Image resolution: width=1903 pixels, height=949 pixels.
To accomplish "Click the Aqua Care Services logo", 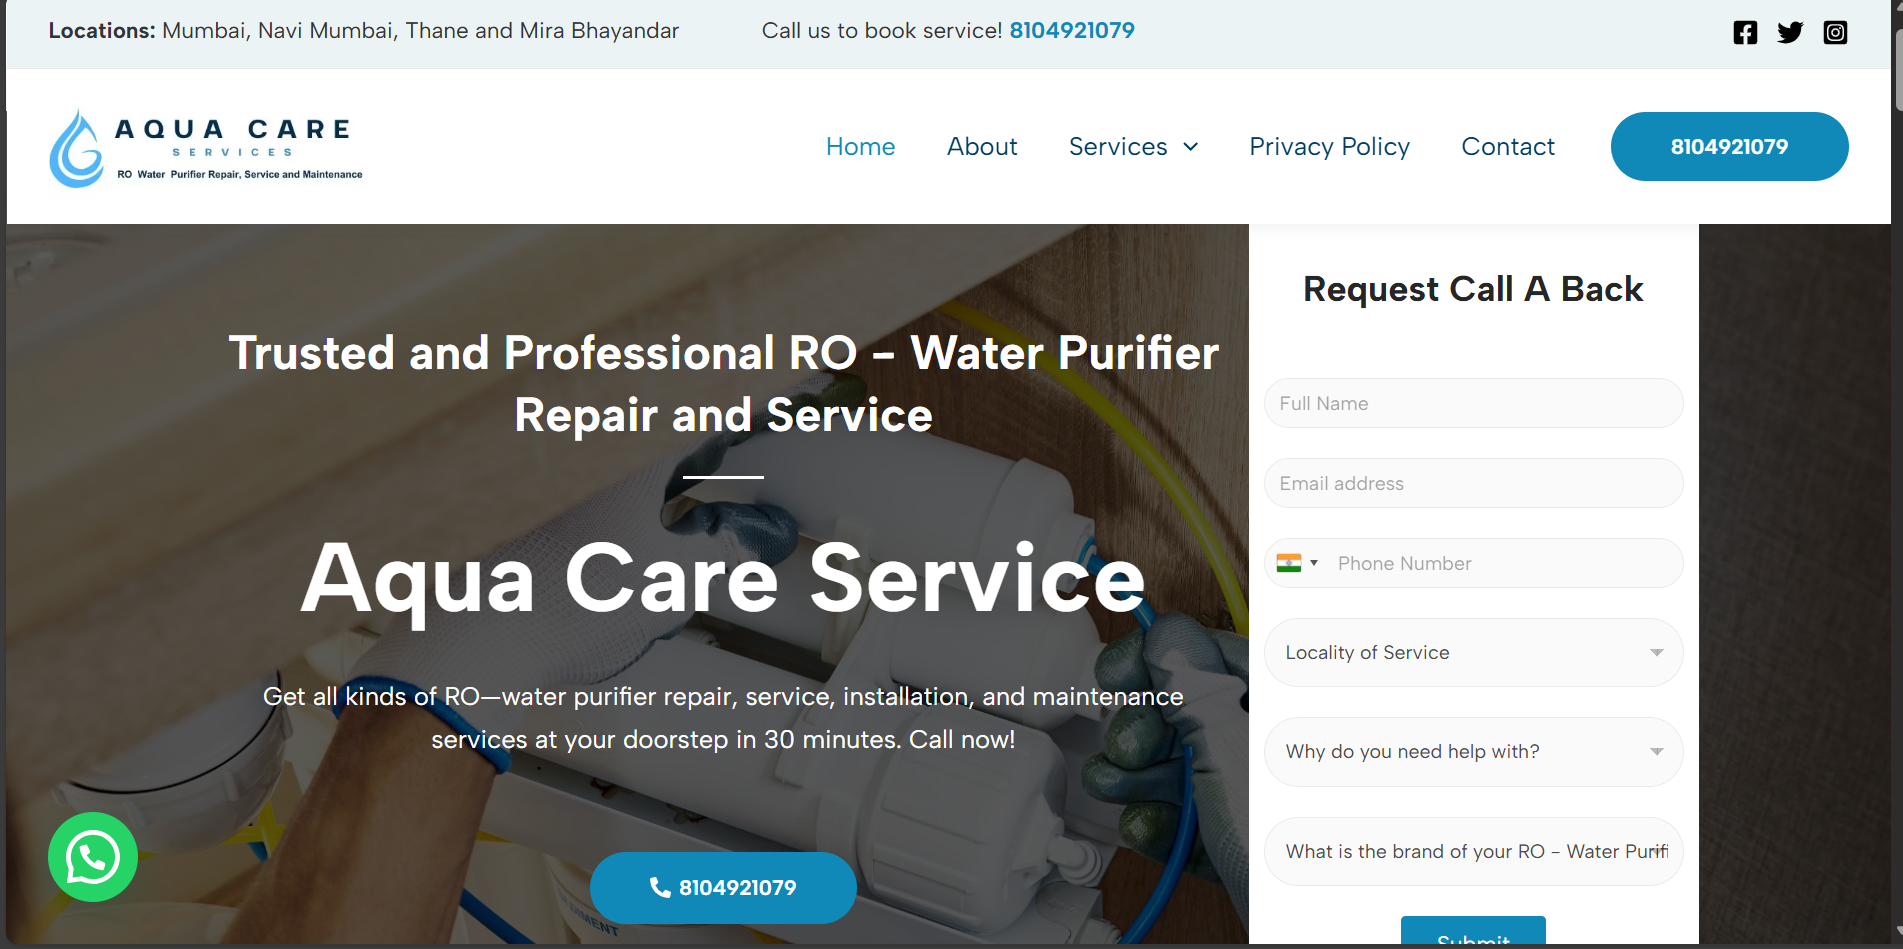I will click(x=206, y=148).
